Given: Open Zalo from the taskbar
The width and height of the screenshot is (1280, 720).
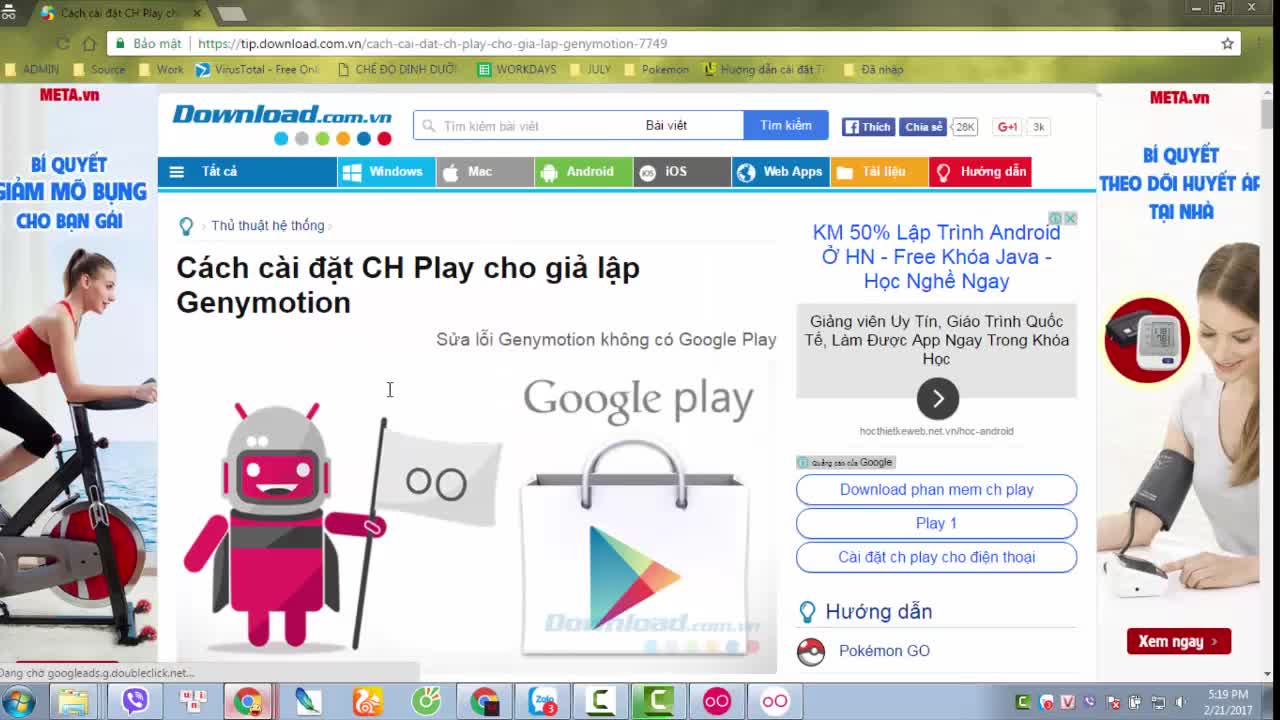Looking at the screenshot, I should point(544,702).
